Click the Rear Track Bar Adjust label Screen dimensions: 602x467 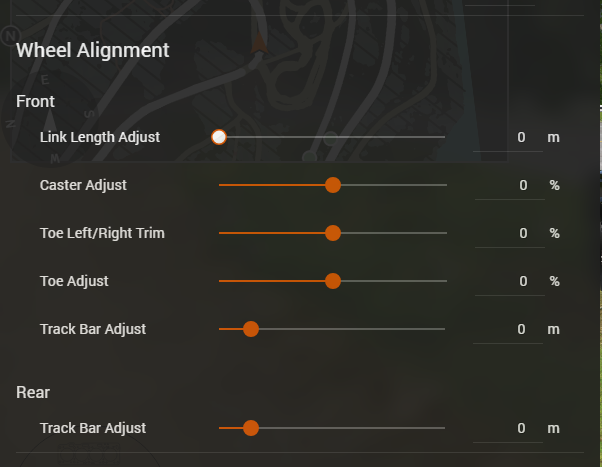[93, 428]
